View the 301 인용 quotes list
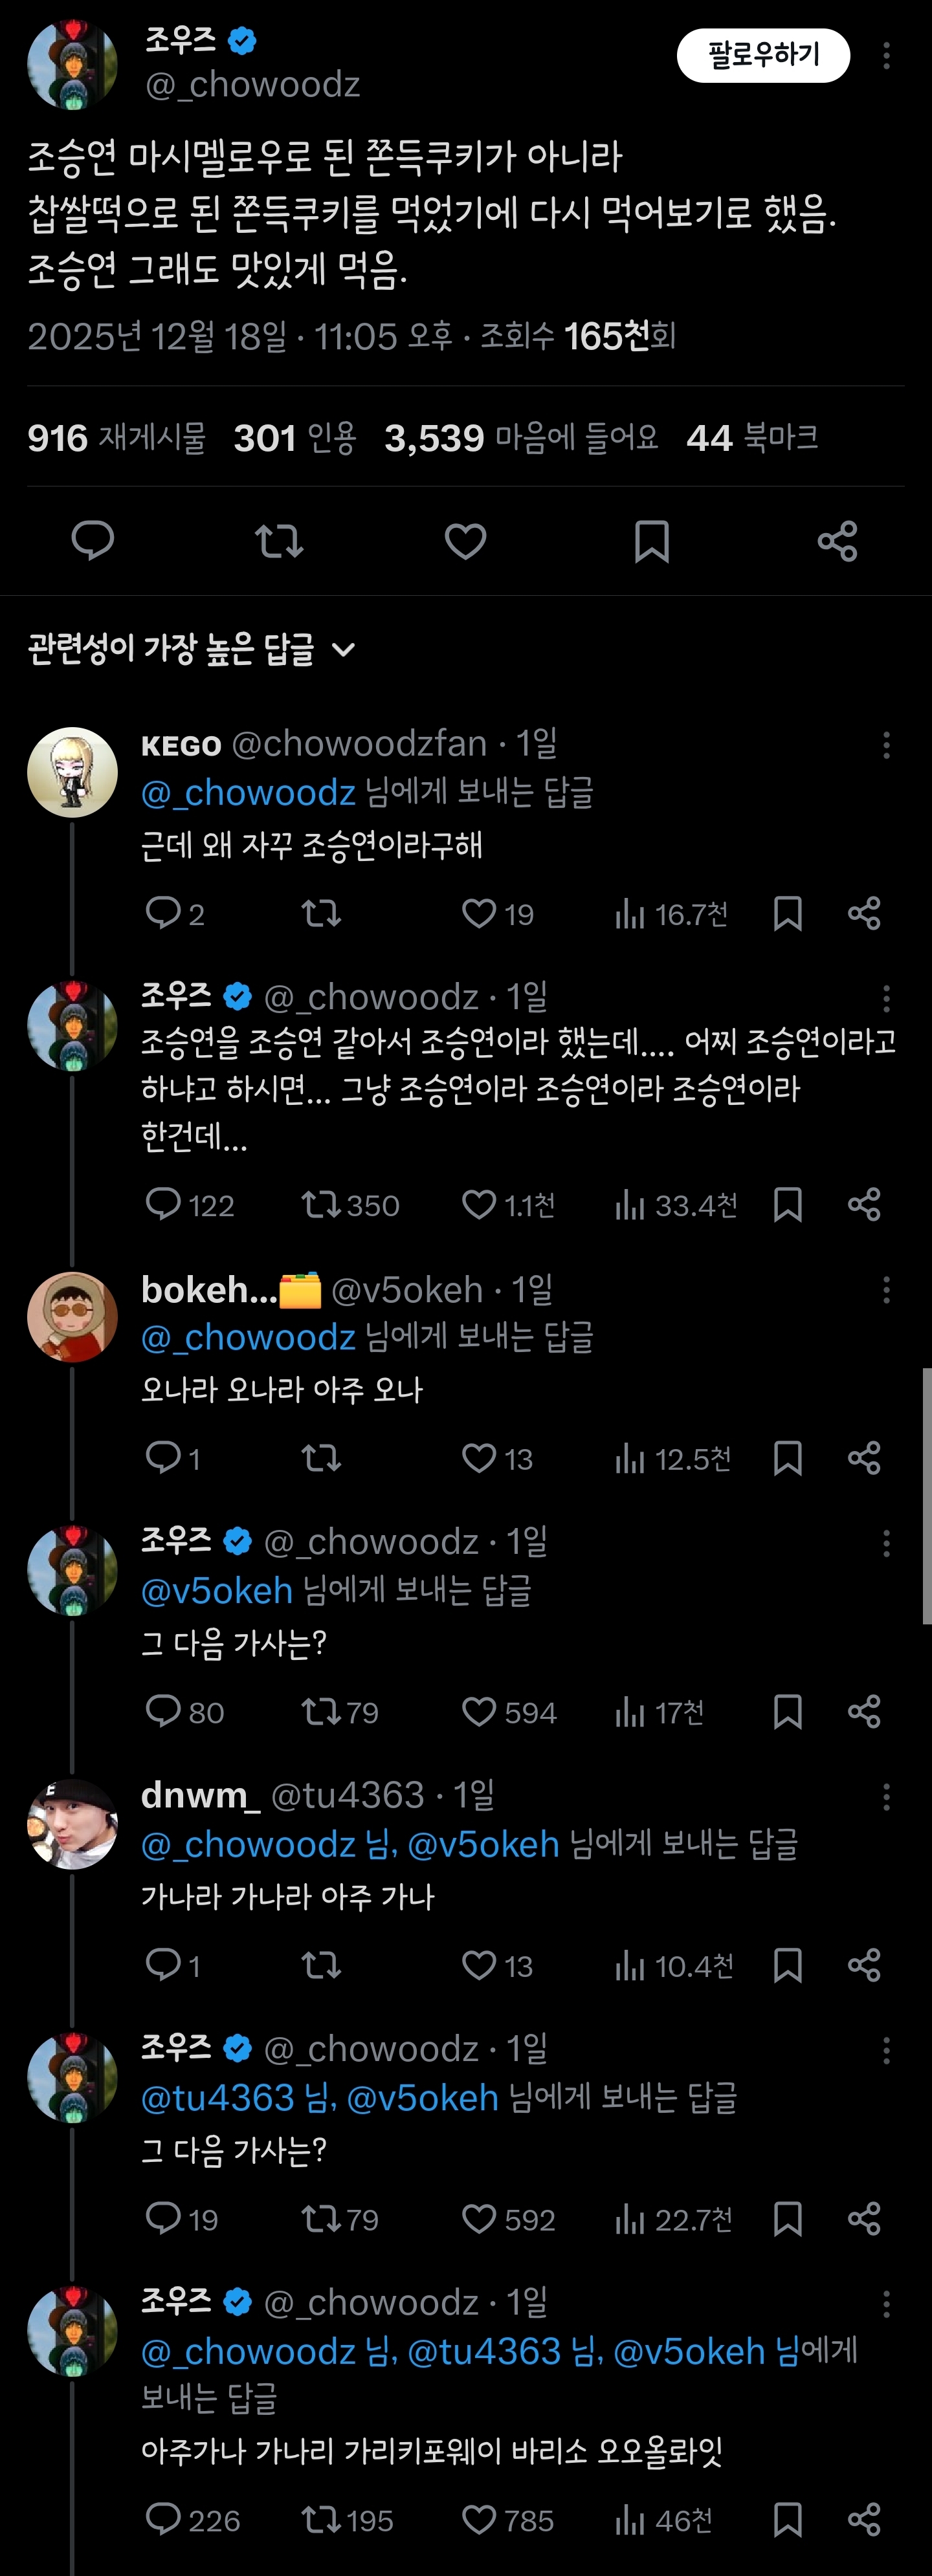This screenshot has width=932, height=2576. (295, 438)
